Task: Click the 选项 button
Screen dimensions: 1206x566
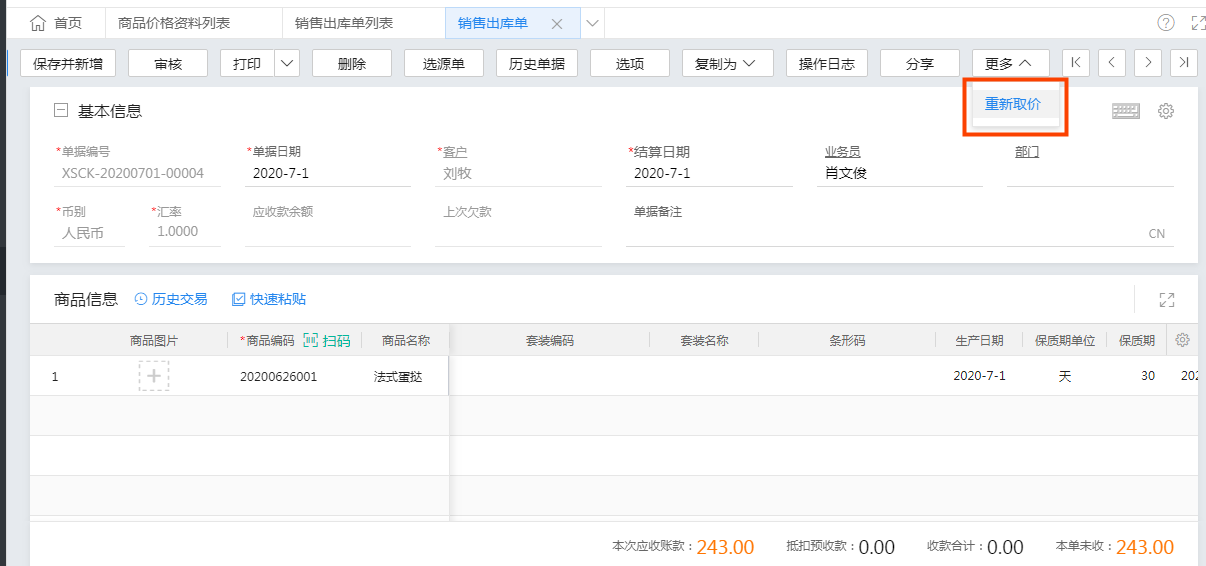Action: click(630, 63)
